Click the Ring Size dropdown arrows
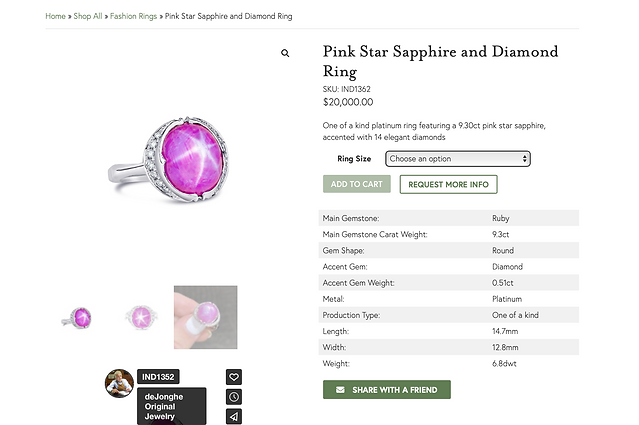The image size is (639, 425). tap(524, 159)
